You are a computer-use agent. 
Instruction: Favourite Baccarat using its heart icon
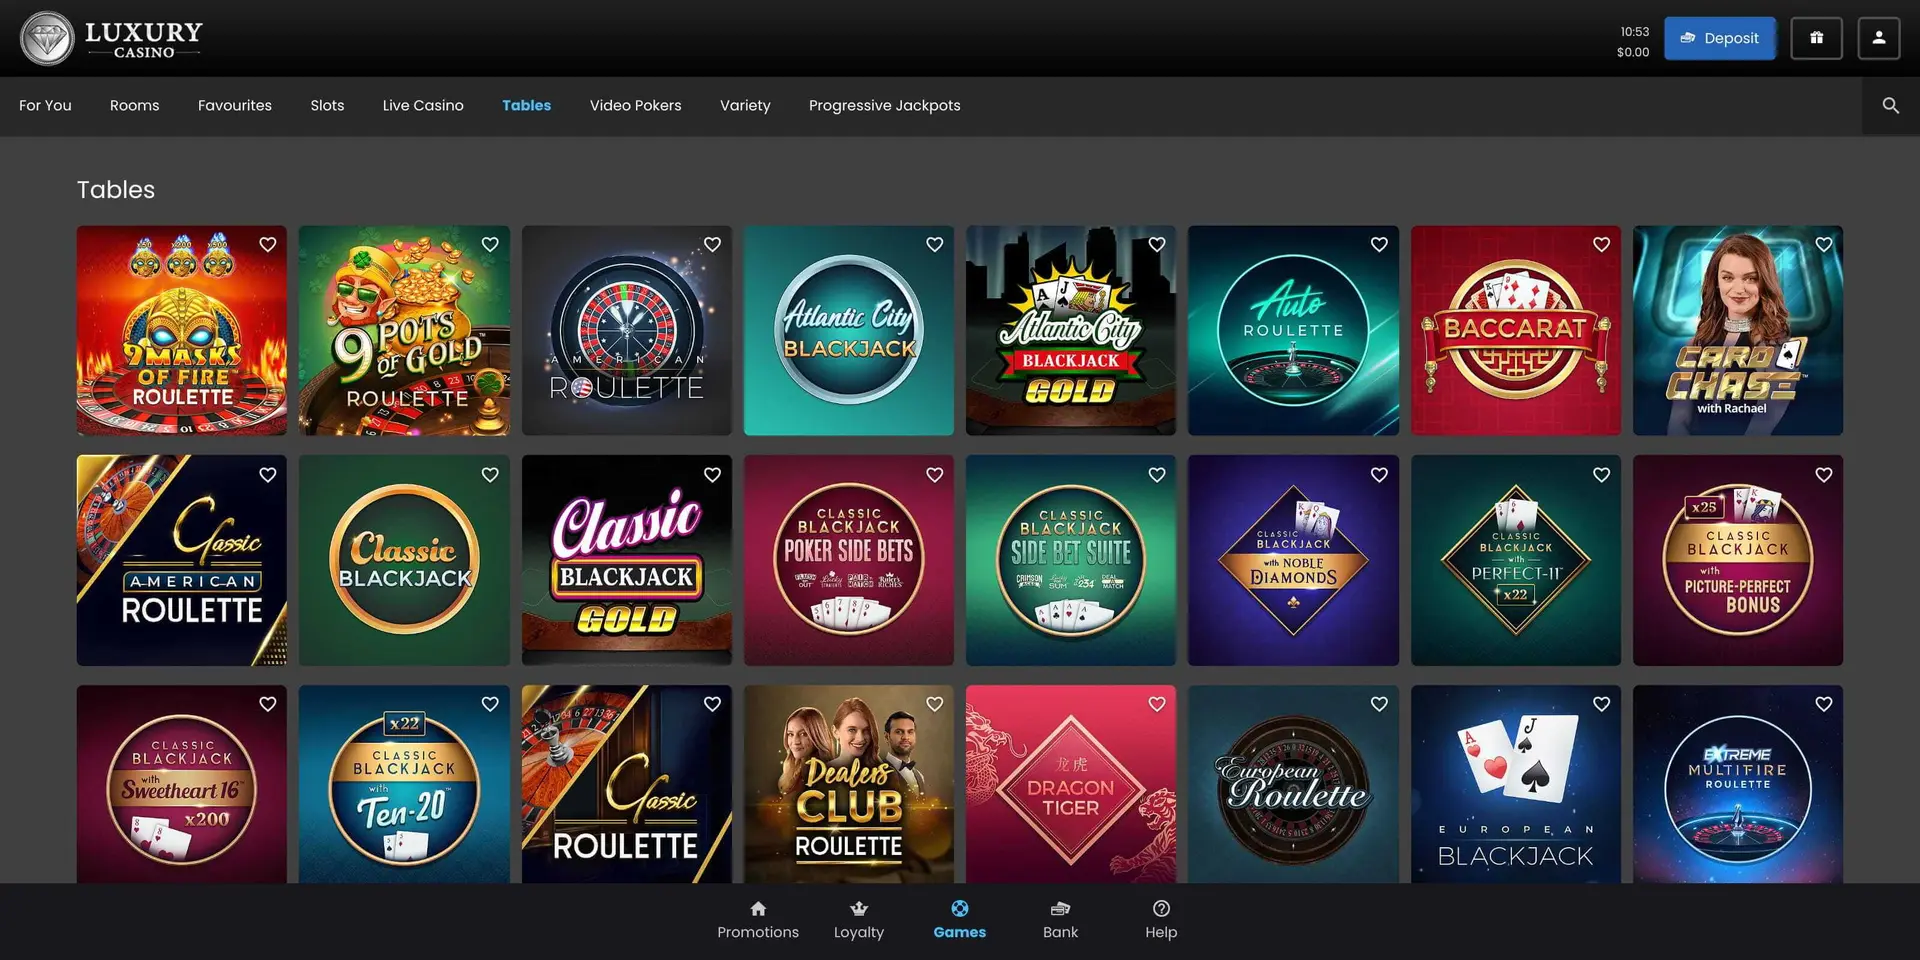pyautogui.click(x=1601, y=244)
